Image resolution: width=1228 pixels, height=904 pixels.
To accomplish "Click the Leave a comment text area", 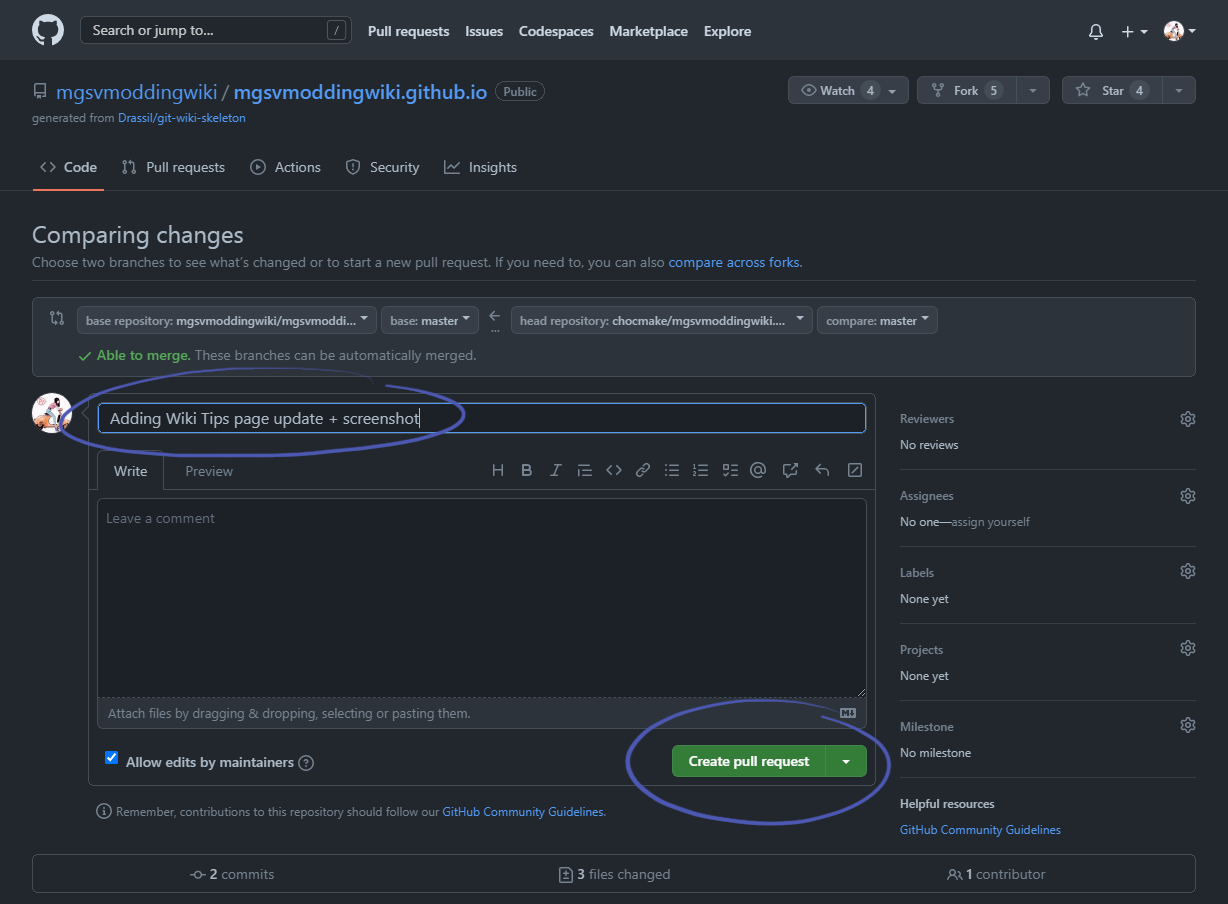I will click(481, 597).
